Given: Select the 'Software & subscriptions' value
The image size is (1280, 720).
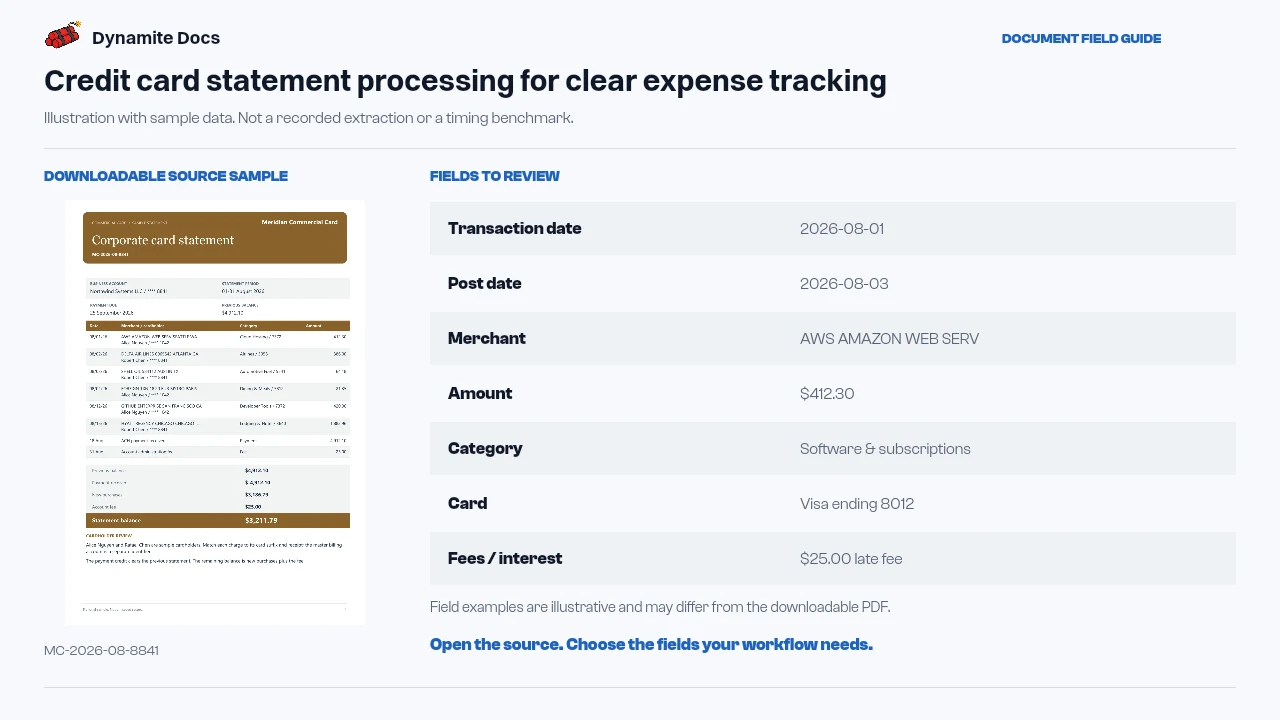Looking at the screenshot, I should 885,448.
